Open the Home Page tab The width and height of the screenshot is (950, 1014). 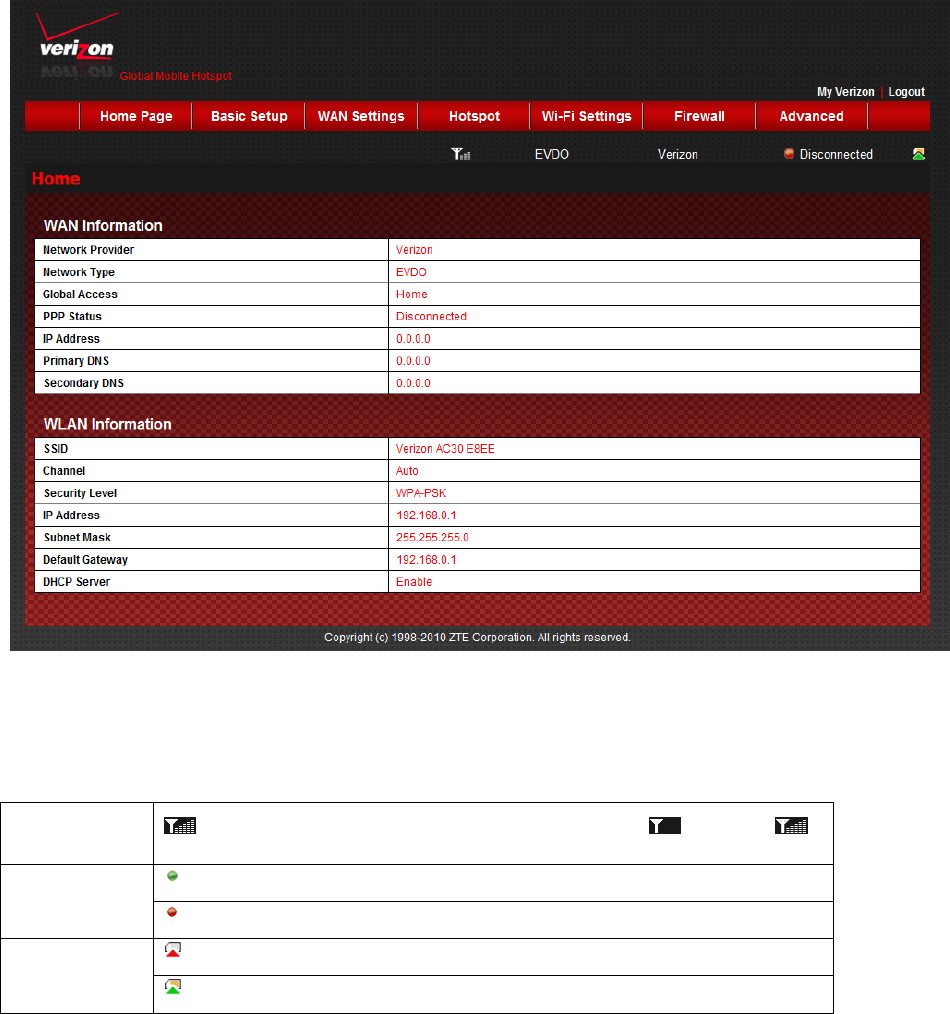(136, 116)
